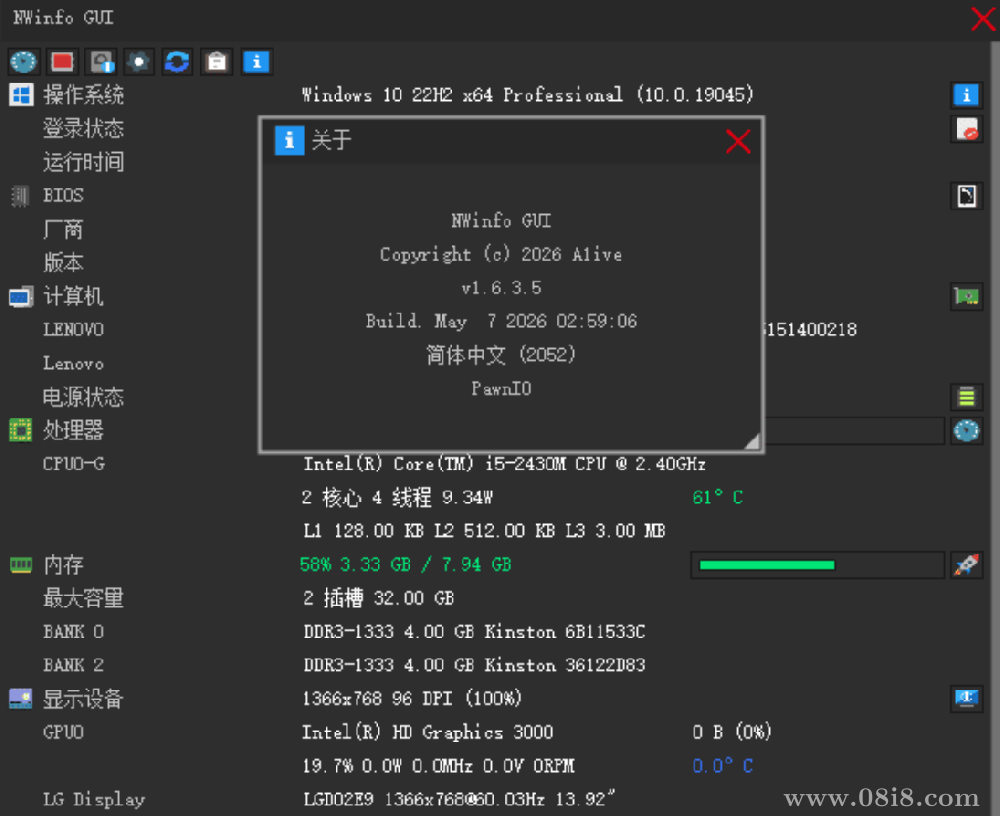1000x816 pixels.
Task: Click the 0.0° C GPU temperature value
Action: 723,766
